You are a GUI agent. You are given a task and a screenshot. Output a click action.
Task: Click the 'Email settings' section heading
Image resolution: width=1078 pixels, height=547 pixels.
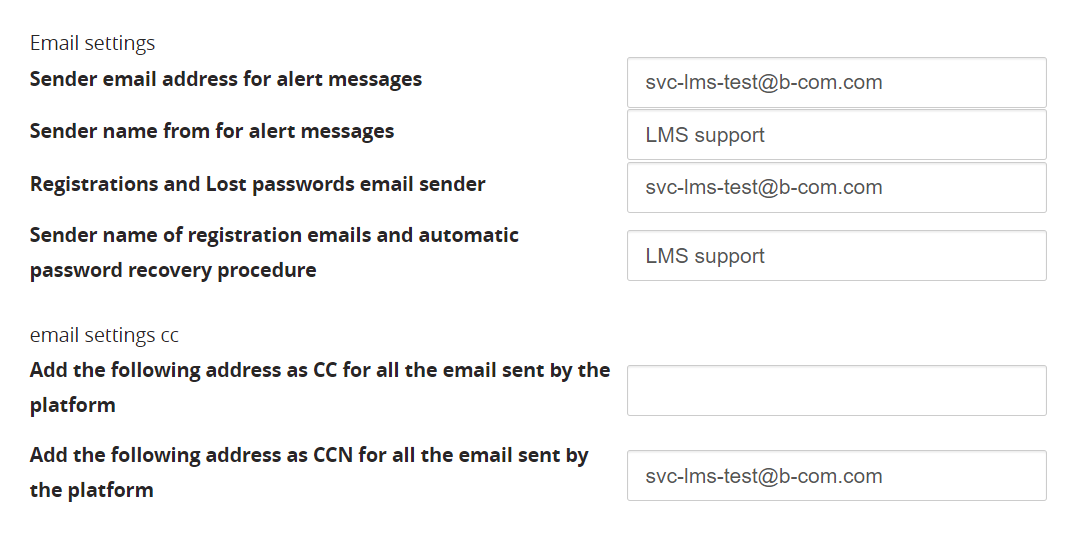tap(92, 43)
